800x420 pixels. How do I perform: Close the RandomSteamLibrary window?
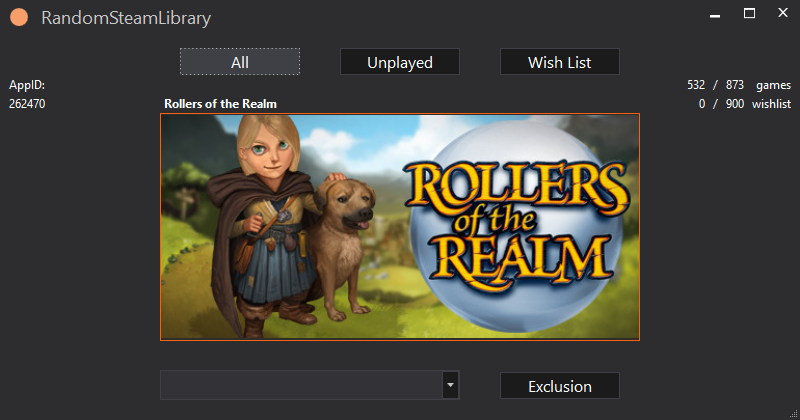pos(782,14)
